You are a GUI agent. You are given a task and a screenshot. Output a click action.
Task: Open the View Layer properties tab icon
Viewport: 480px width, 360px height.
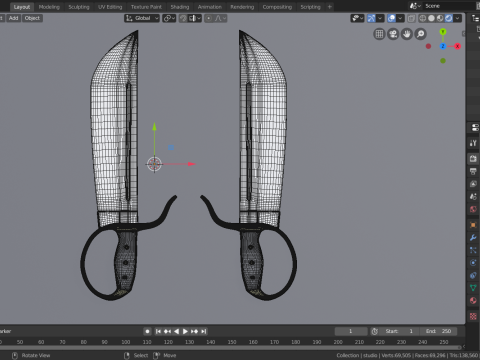click(x=473, y=184)
